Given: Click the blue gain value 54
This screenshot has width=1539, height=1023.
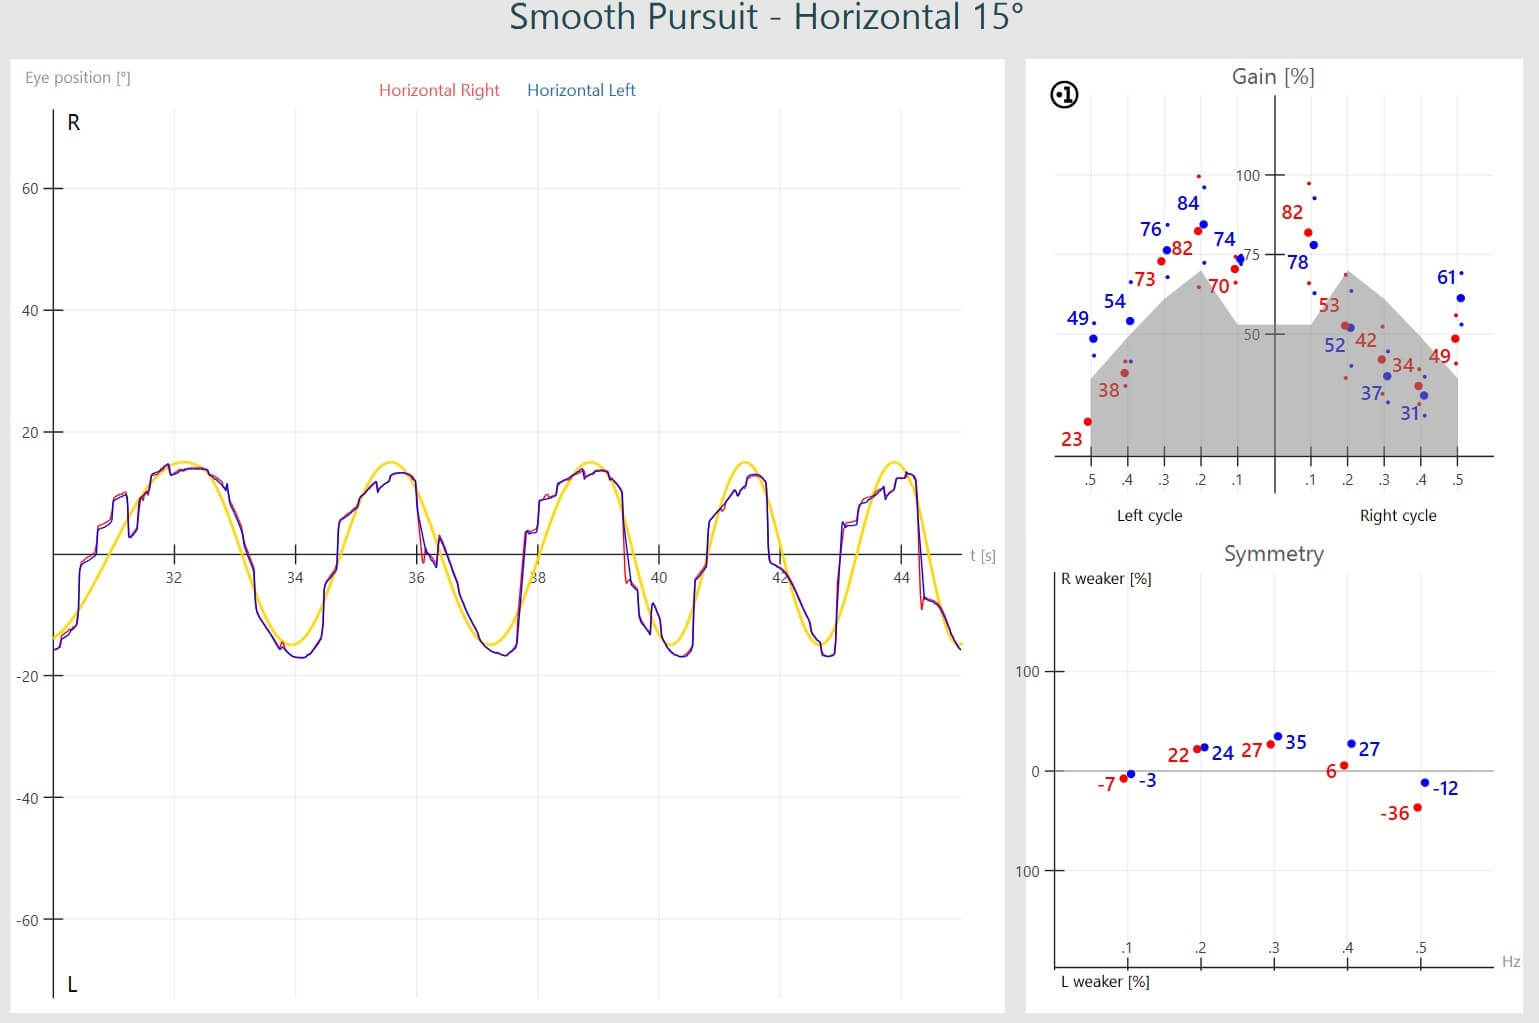Looking at the screenshot, I should tap(1115, 302).
